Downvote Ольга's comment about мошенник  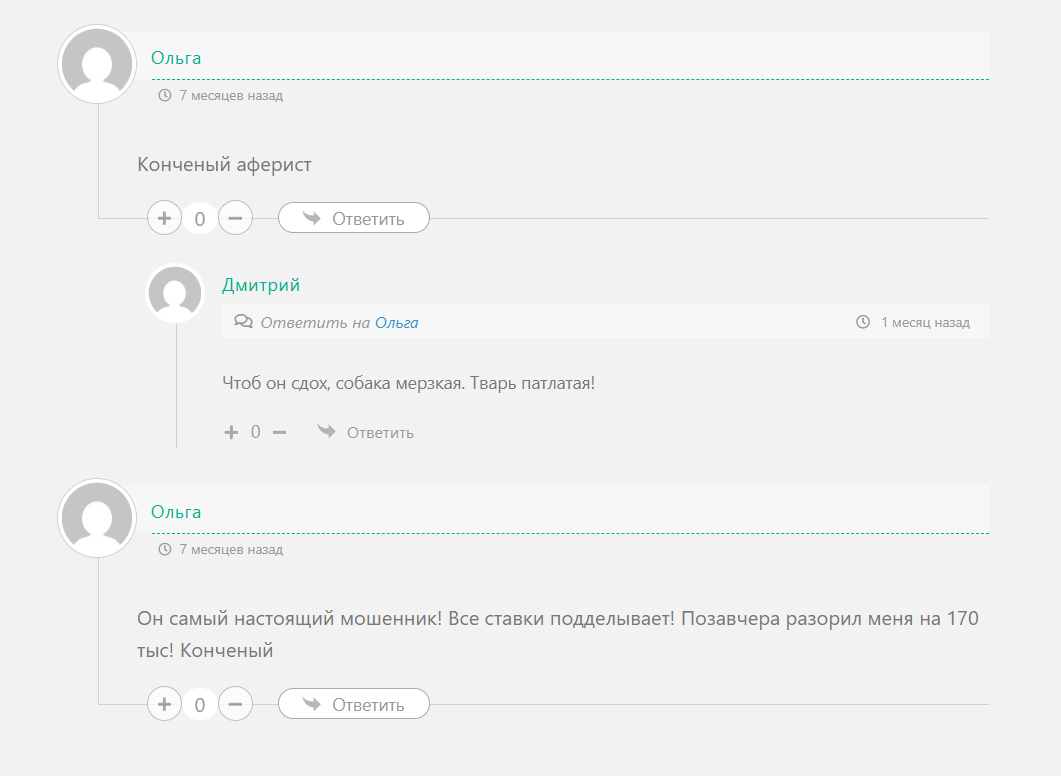(x=235, y=704)
